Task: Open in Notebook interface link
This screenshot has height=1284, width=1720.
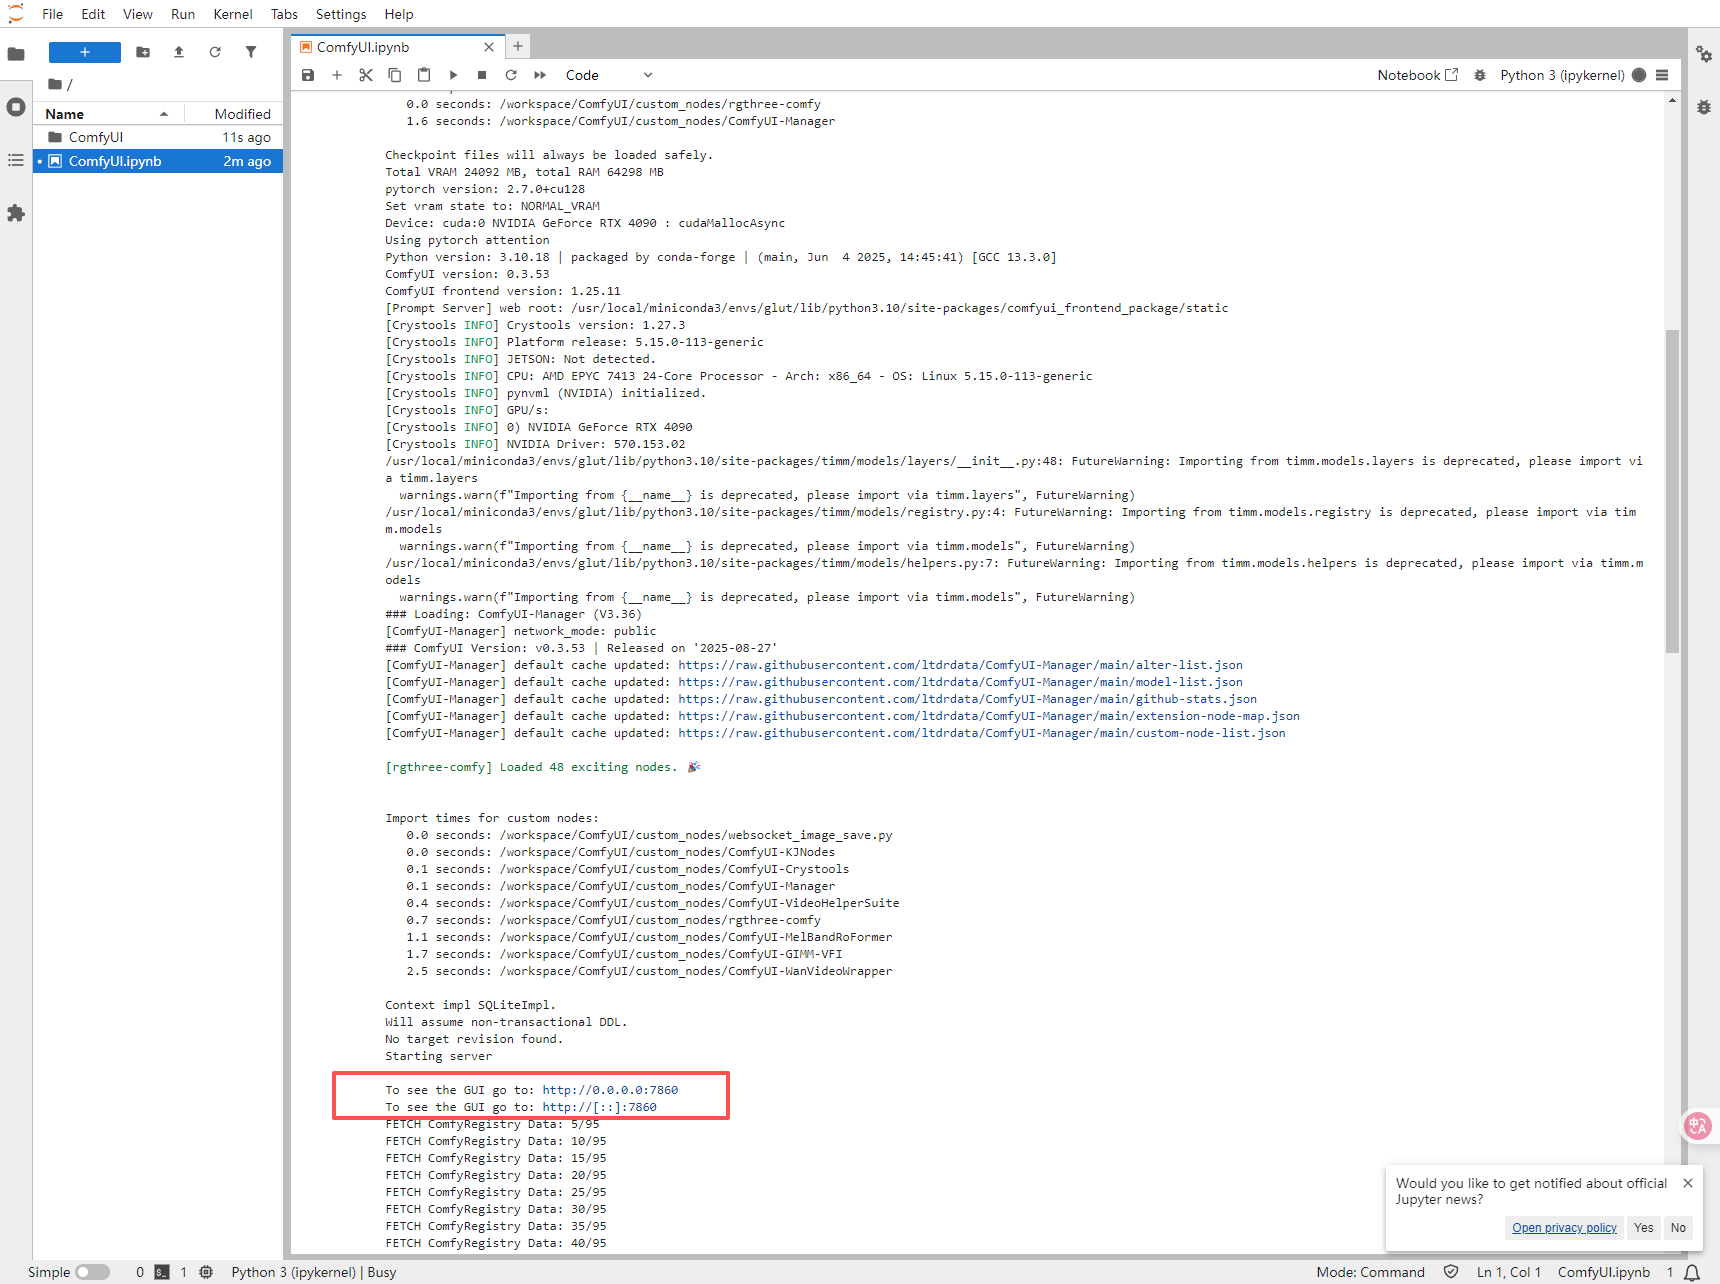Action: point(1418,75)
